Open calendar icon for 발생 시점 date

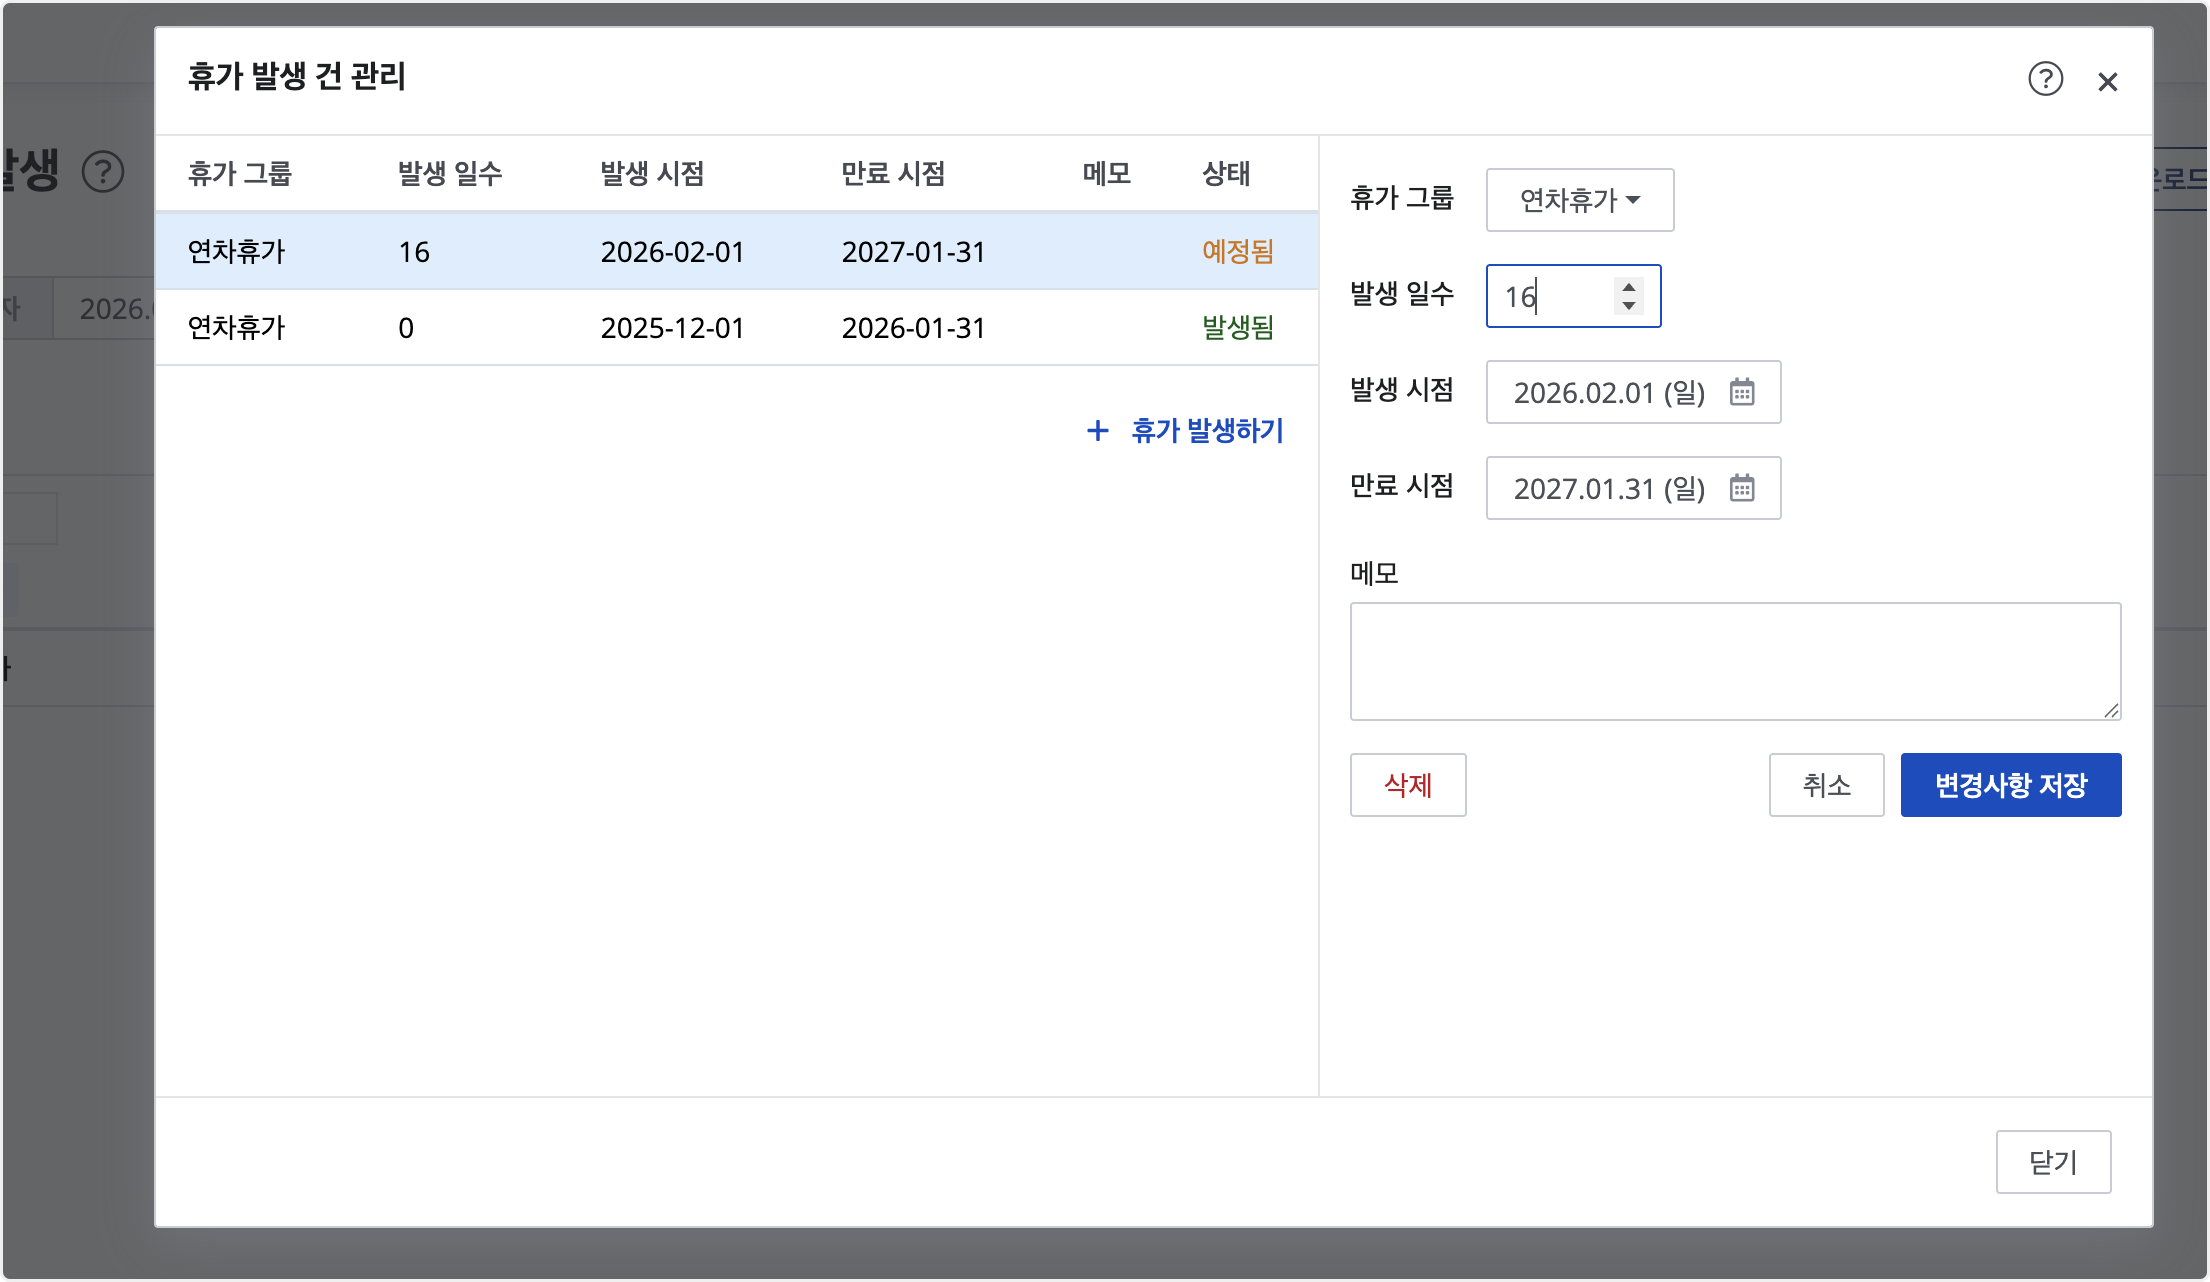pyautogui.click(x=1742, y=392)
